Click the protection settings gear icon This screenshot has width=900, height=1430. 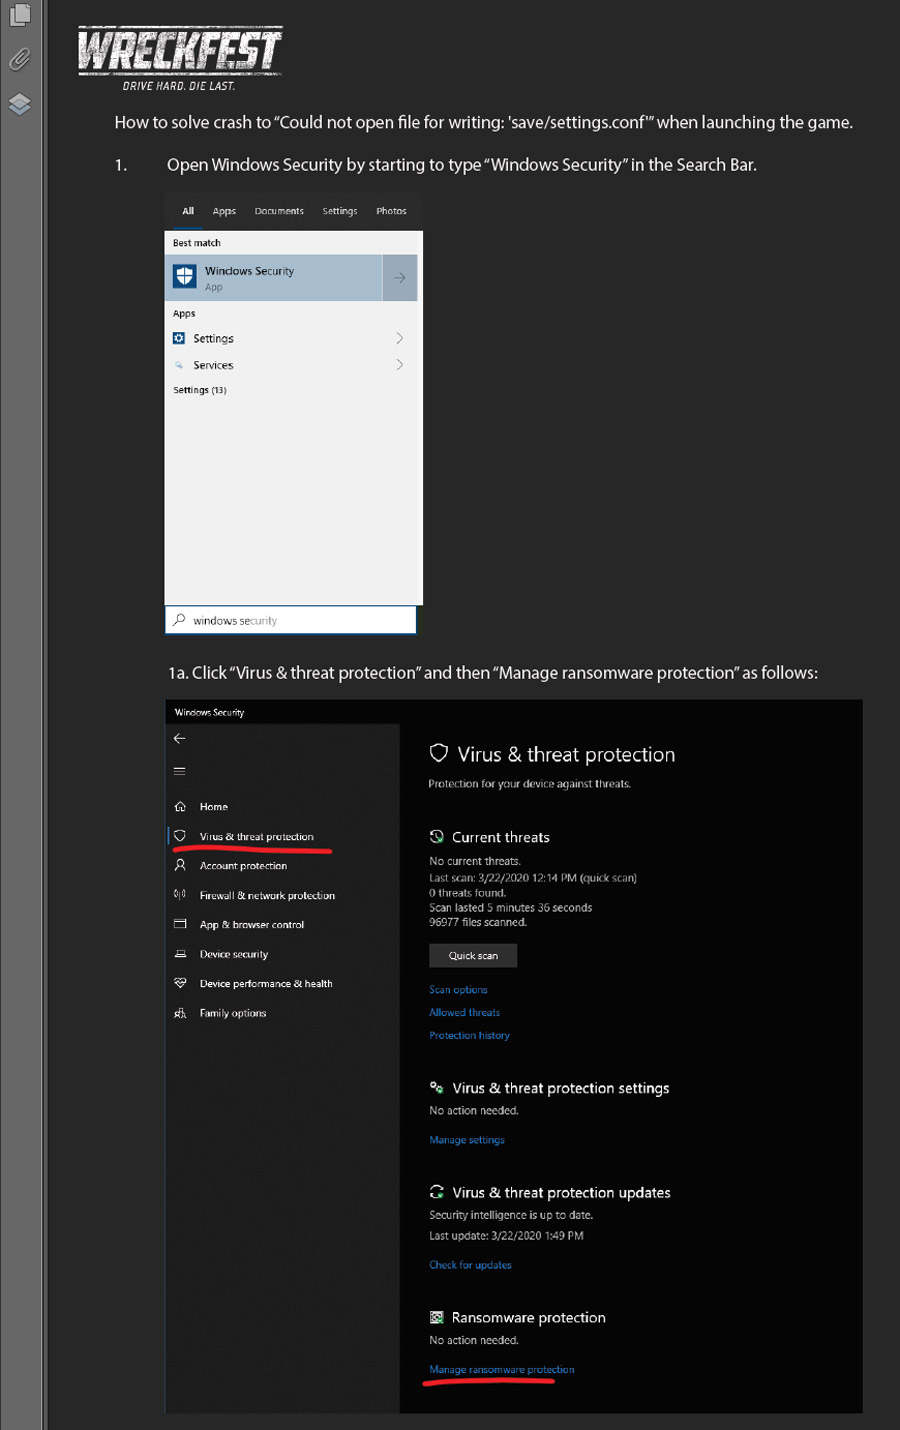point(437,1088)
